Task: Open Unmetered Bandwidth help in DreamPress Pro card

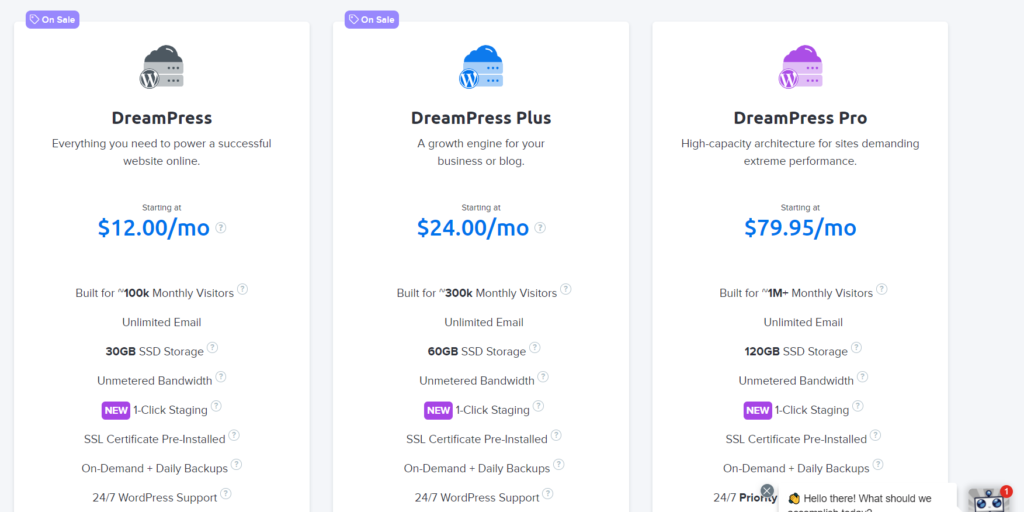Action: point(862,376)
